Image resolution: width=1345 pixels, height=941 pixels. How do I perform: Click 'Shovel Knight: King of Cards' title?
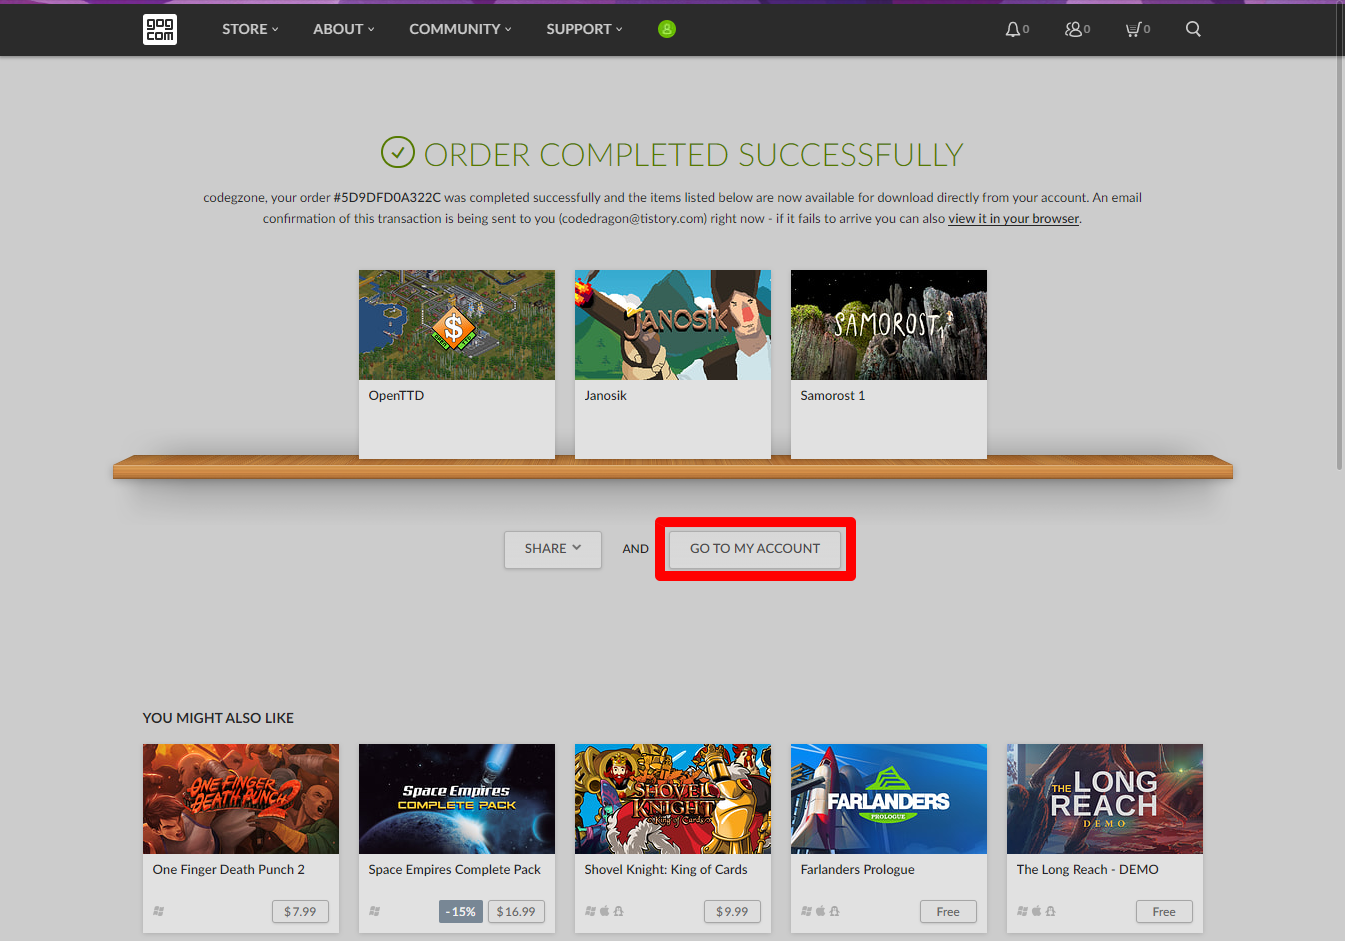click(666, 869)
